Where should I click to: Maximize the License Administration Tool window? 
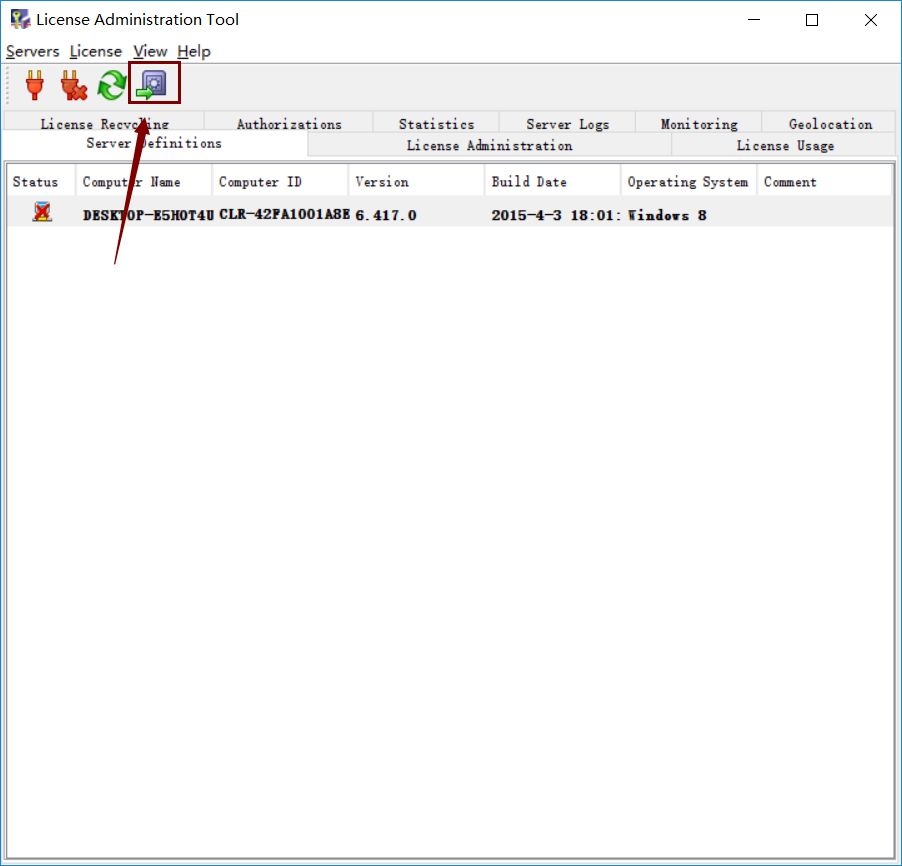812,20
